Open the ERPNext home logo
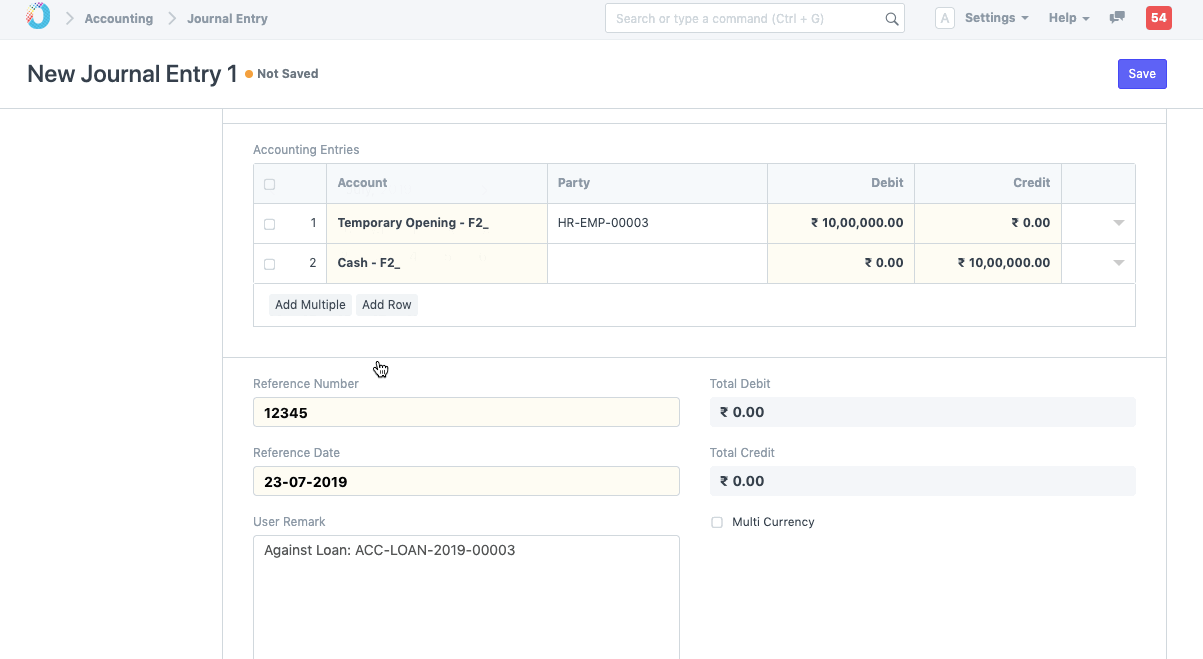1203x659 pixels. click(38, 17)
